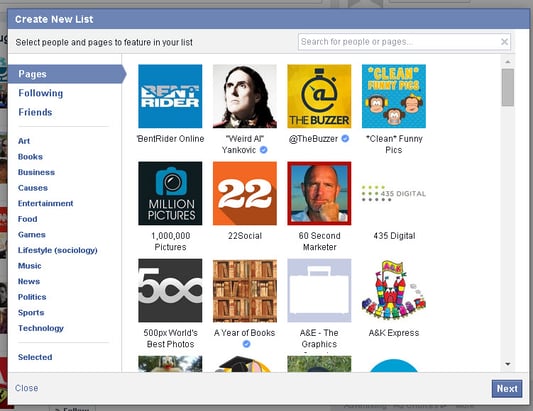This screenshot has height=411, width=533.
Task: Click the '22Social' name label
Action: point(245,236)
